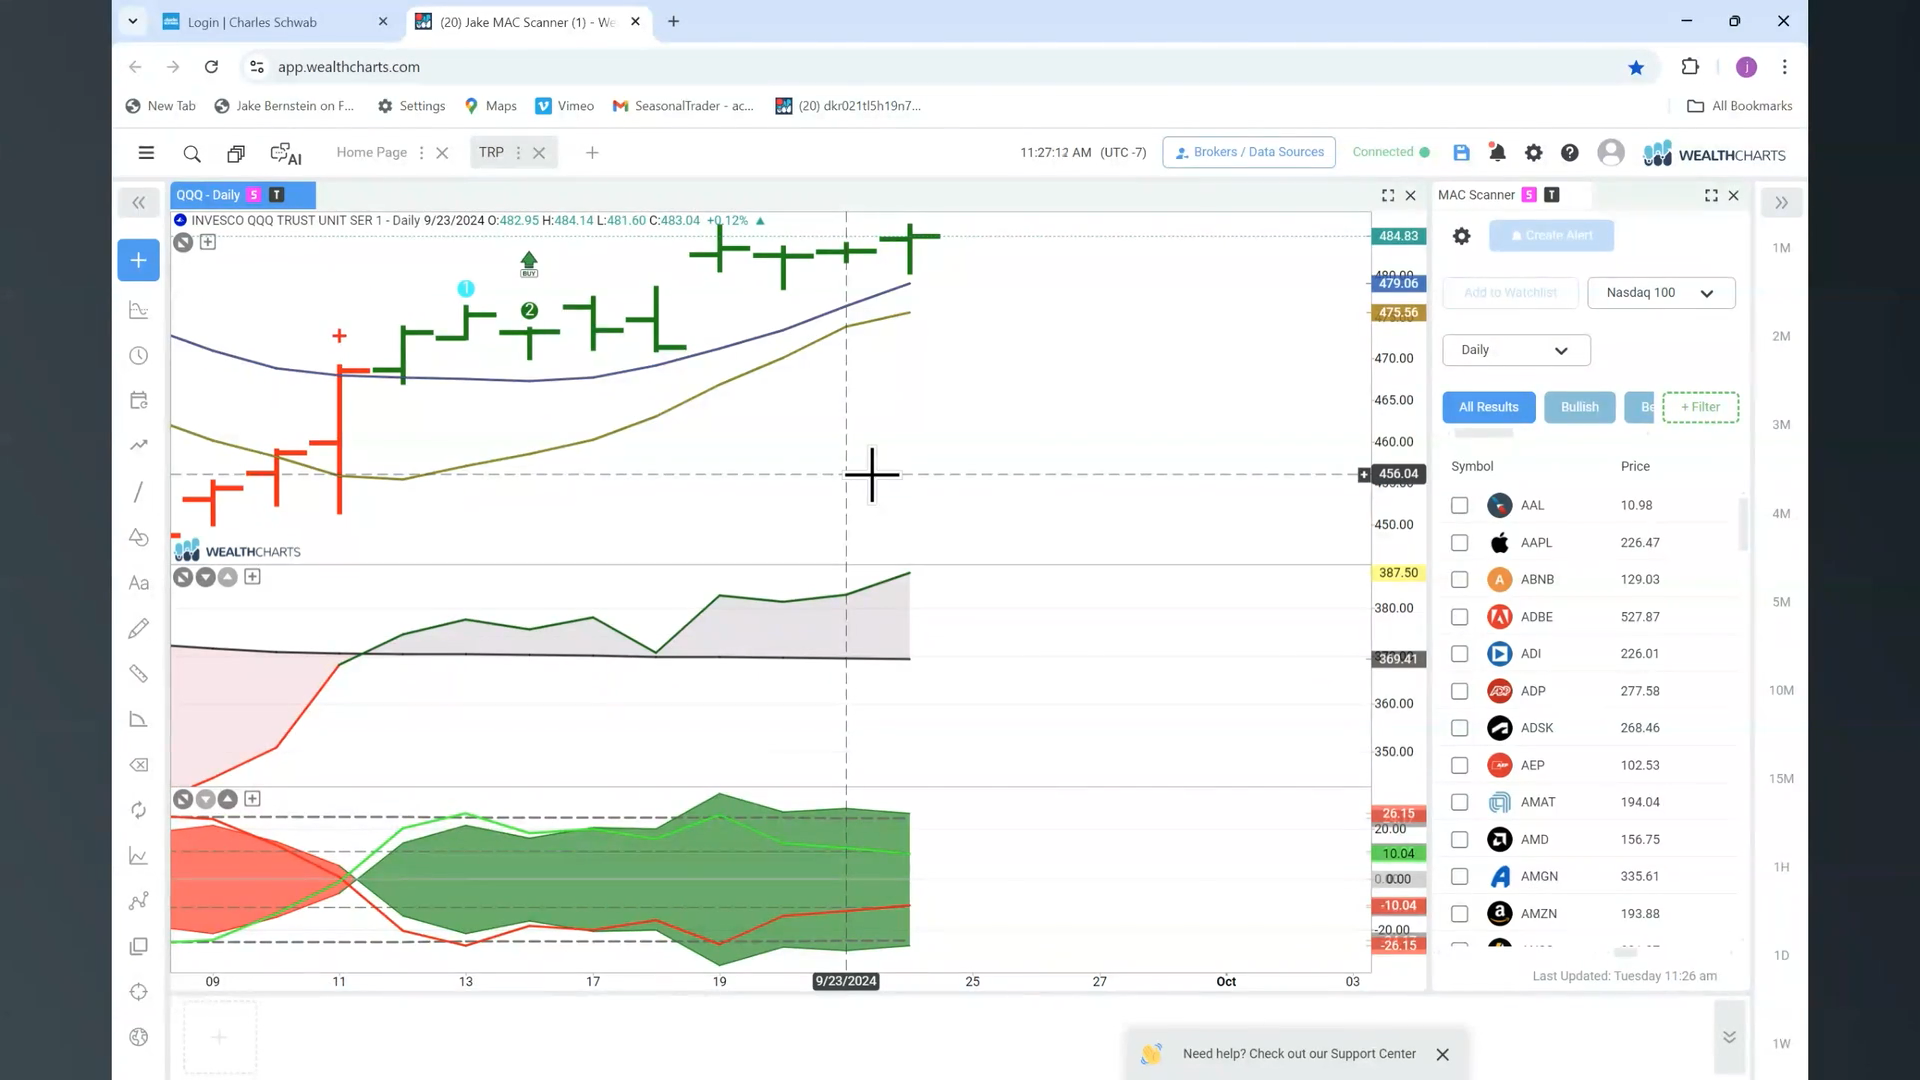The image size is (1920, 1080).
Task: Check the AAPL checkbox
Action: point(1460,543)
